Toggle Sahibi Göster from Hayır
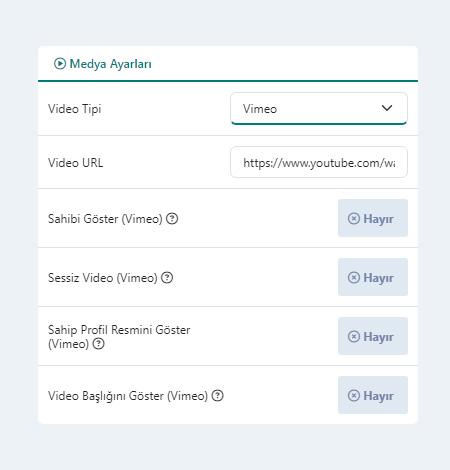Screen dimensions: 450x470 pyautogui.click(x=373, y=218)
